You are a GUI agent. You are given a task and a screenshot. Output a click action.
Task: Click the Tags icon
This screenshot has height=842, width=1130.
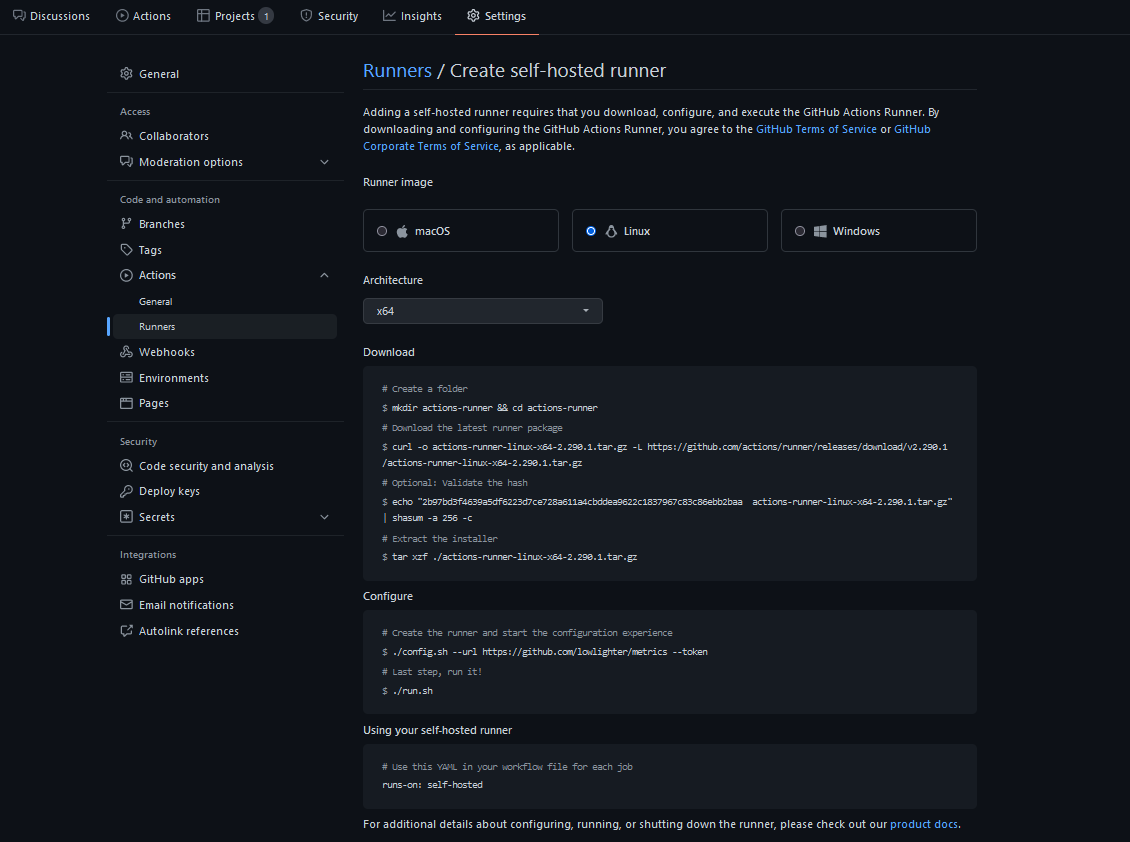pos(127,249)
